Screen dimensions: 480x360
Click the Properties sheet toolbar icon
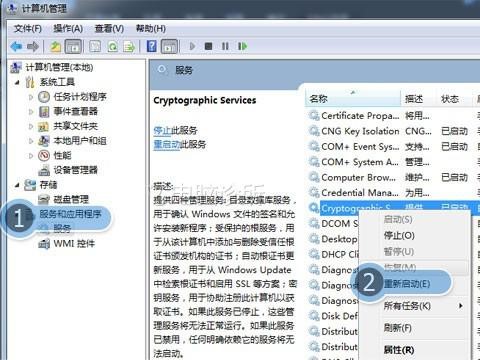click(x=95, y=46)
